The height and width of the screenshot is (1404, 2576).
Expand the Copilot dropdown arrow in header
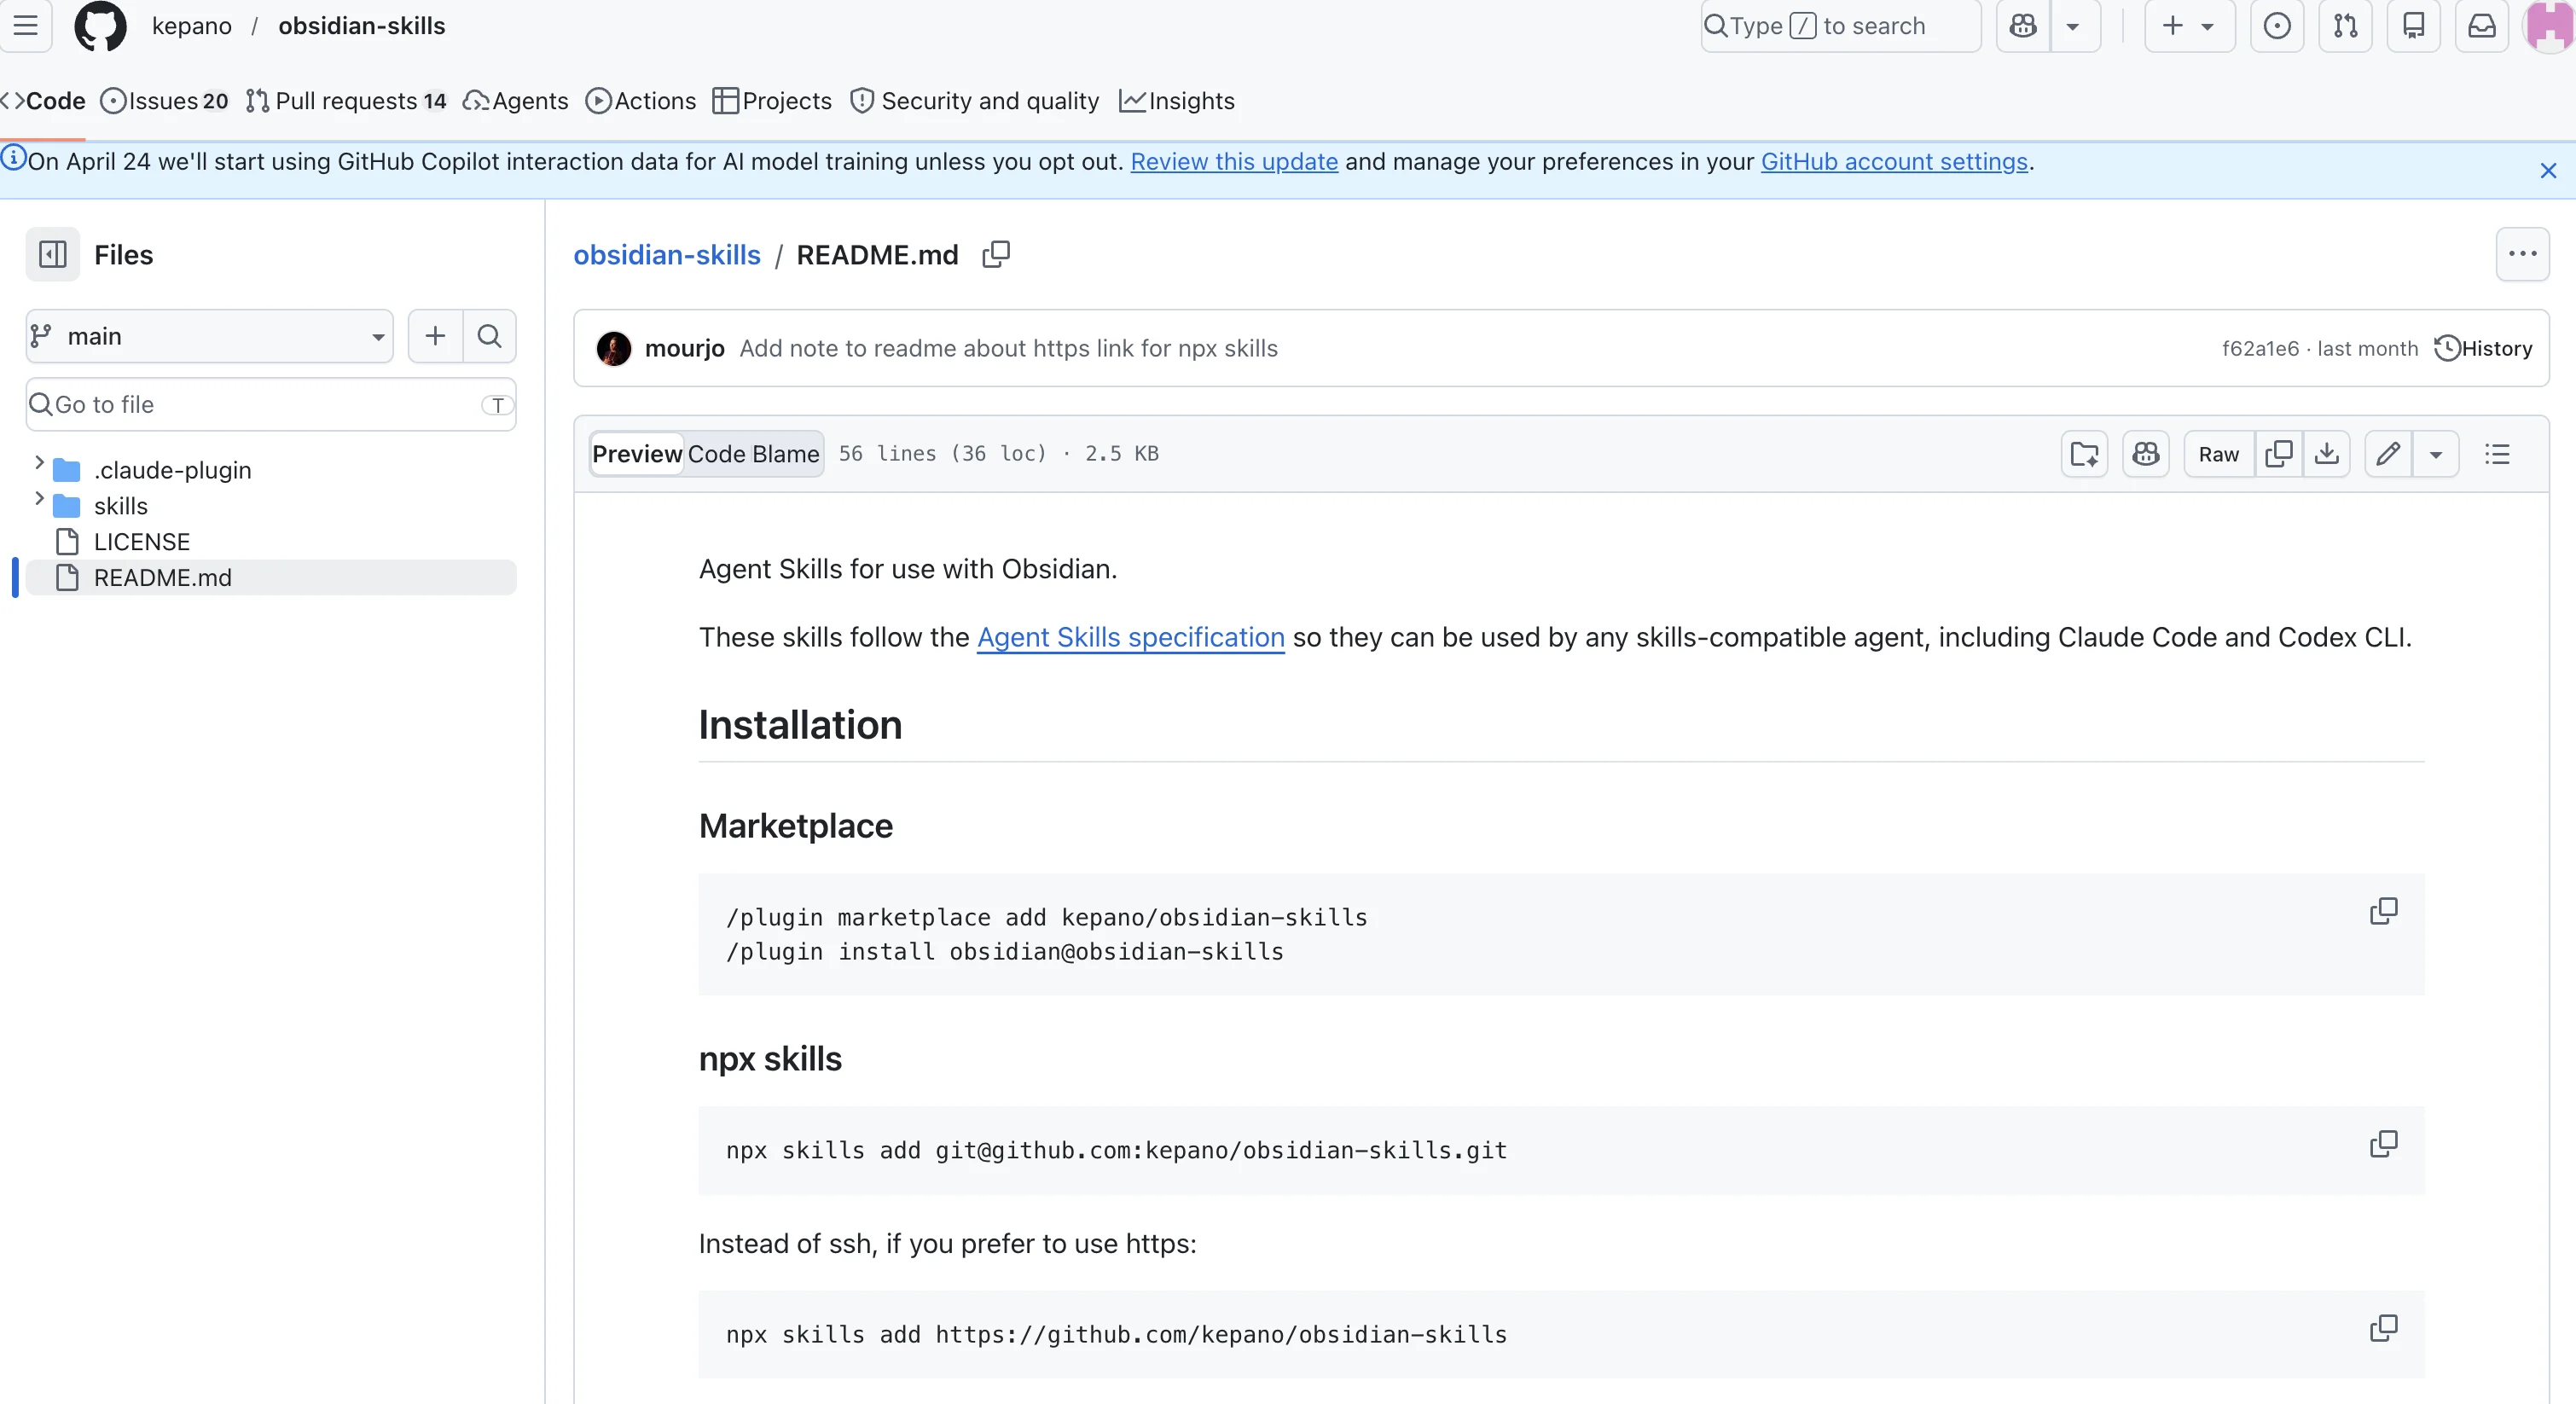coord(2073,26)
